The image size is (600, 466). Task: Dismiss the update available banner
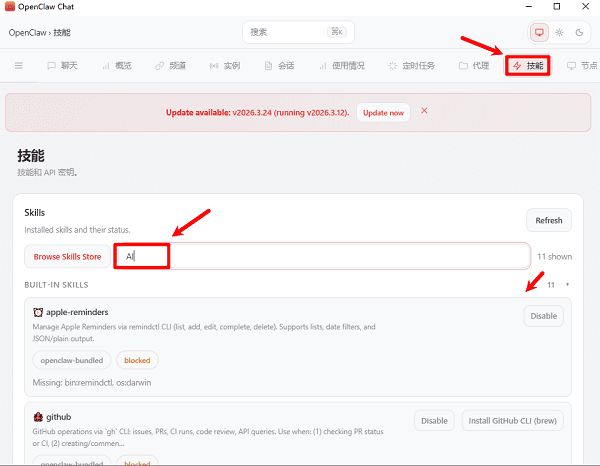click(424, 111)
